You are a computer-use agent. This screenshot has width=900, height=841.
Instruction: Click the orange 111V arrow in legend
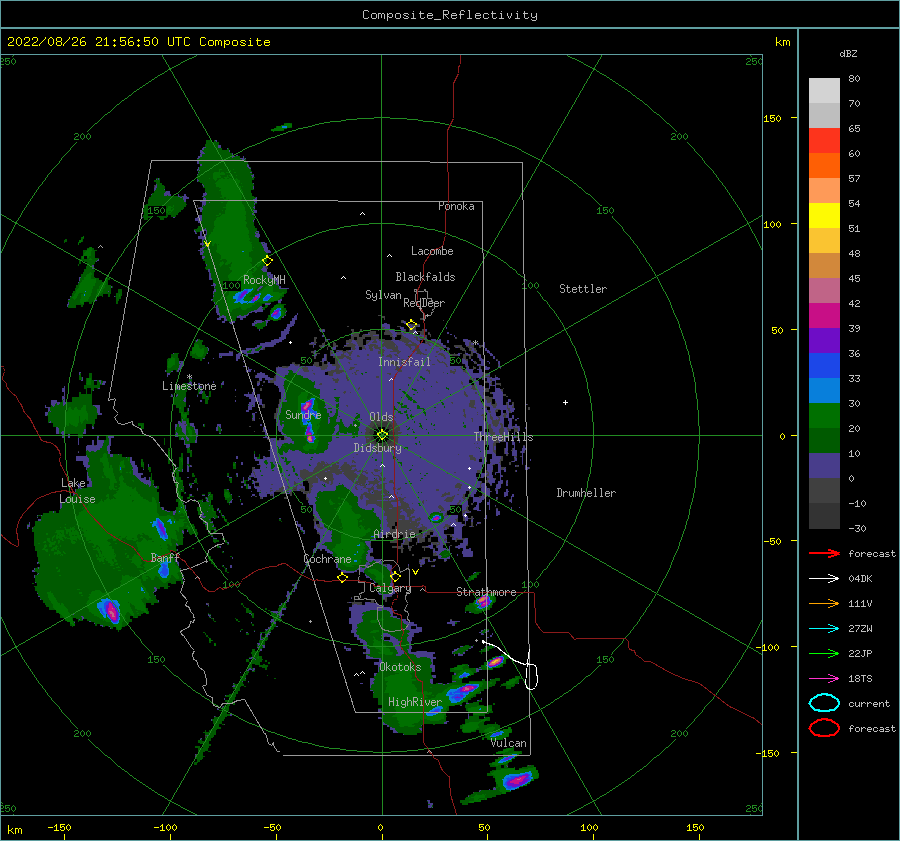pyautogui.click(x=824, y=603)
